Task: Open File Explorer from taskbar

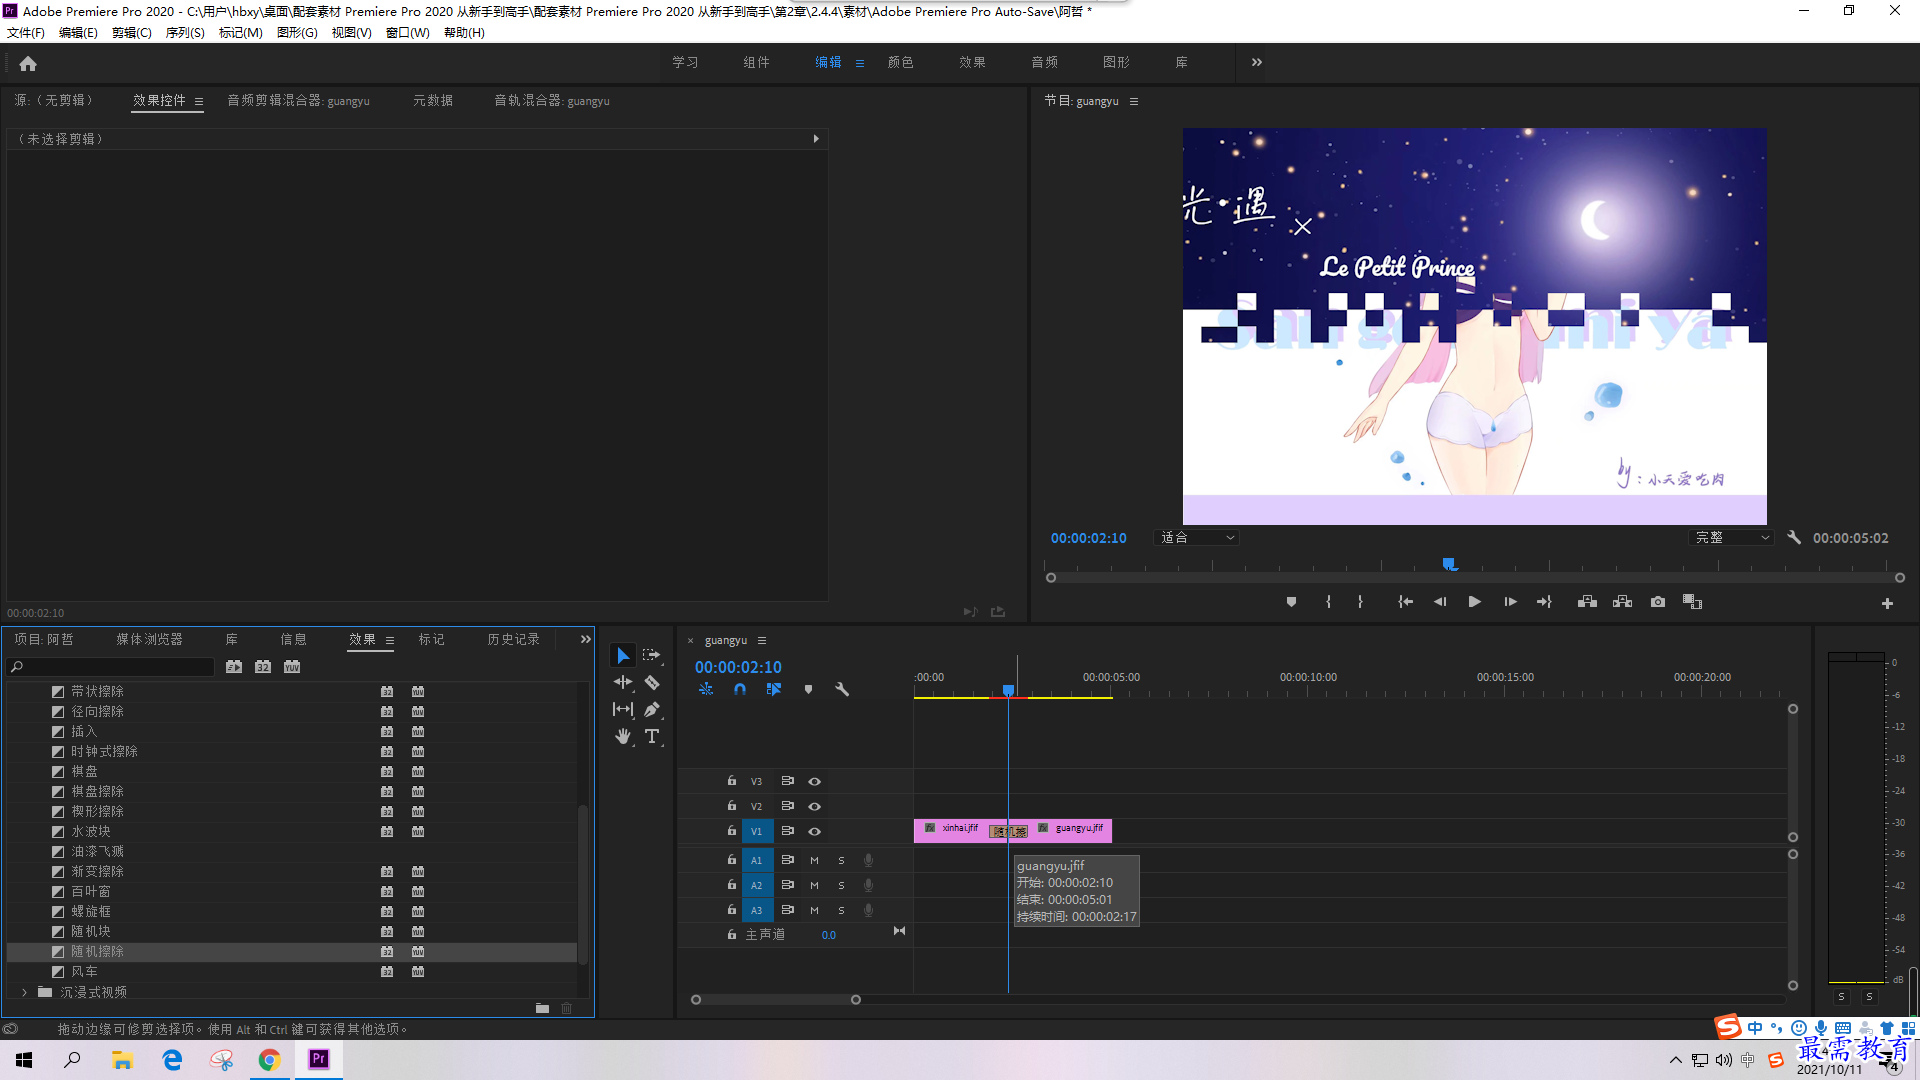Action: coord(122,1060)
